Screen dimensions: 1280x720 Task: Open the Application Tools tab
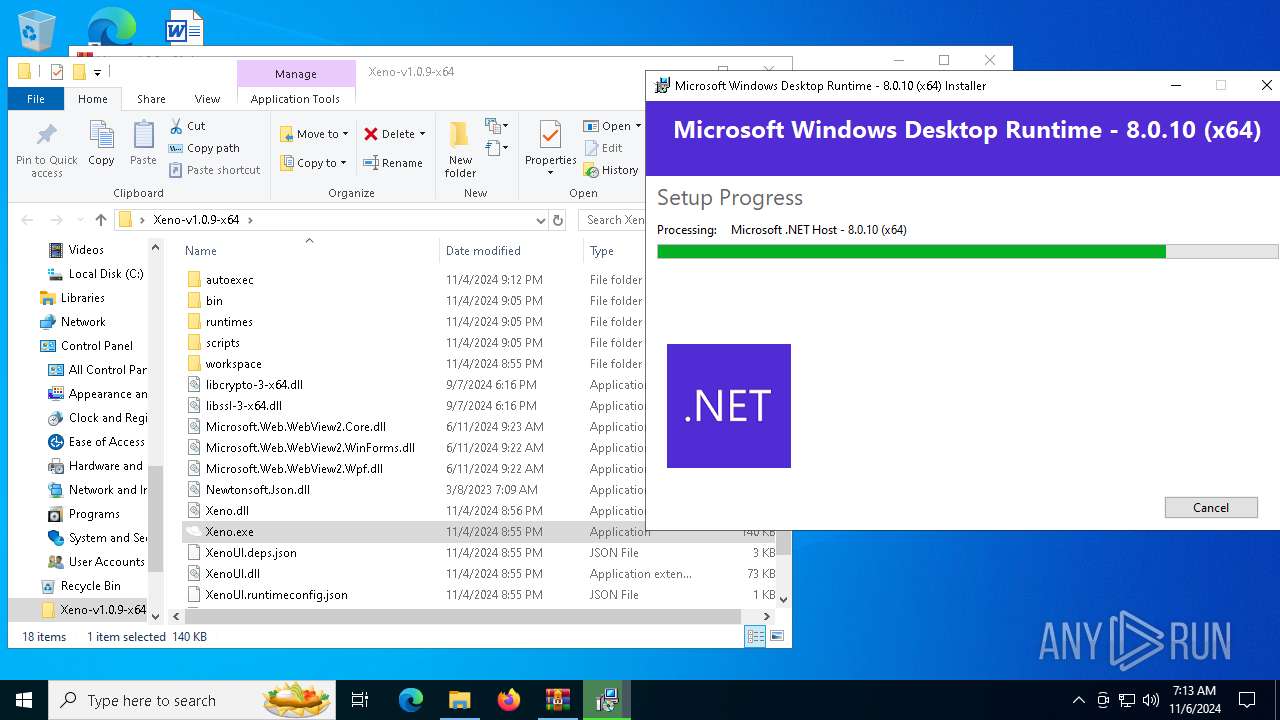295,99
